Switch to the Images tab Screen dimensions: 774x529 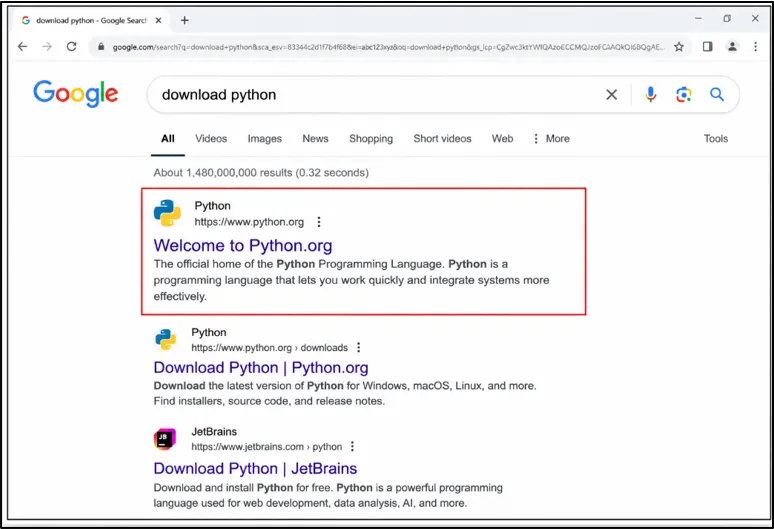coord(265,139)
